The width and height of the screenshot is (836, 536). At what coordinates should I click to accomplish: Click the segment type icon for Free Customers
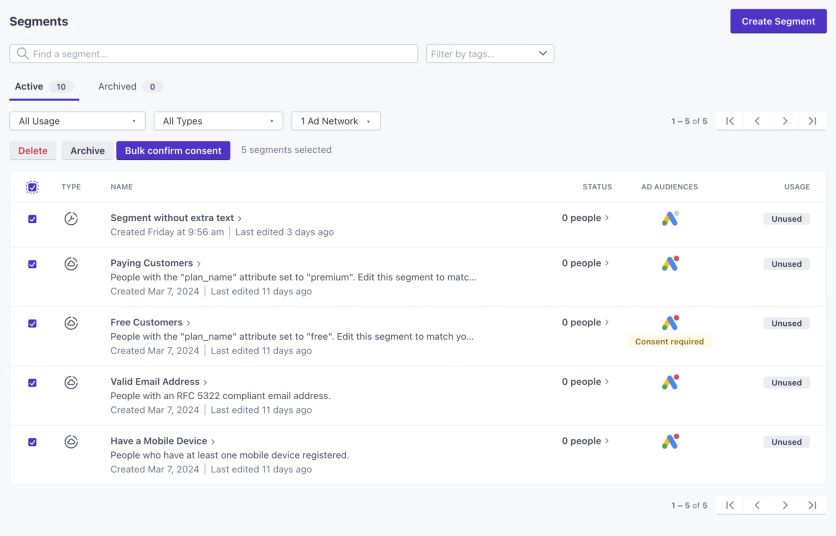point(71,323)
